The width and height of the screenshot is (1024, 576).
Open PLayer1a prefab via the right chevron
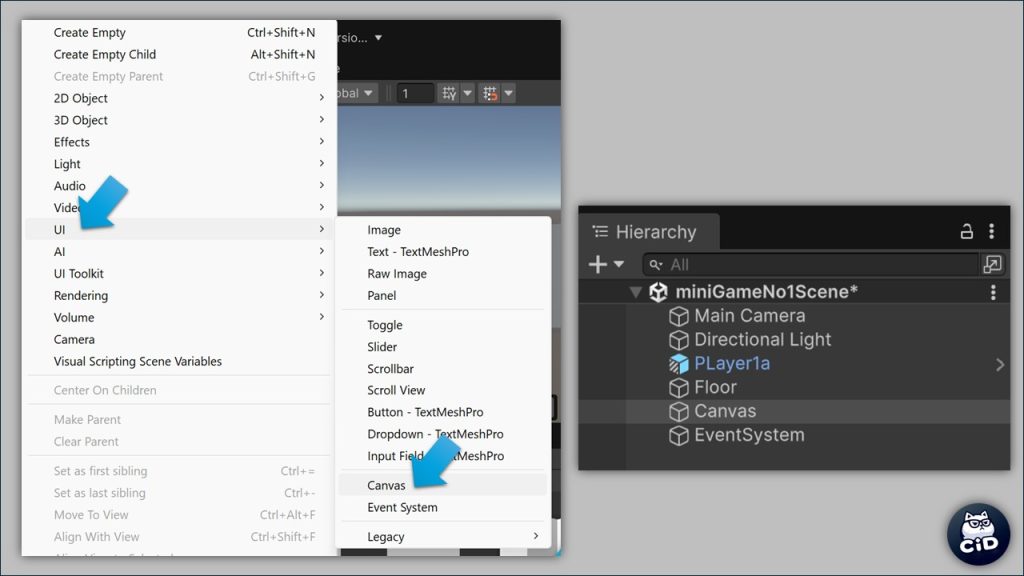pos(999,365)
